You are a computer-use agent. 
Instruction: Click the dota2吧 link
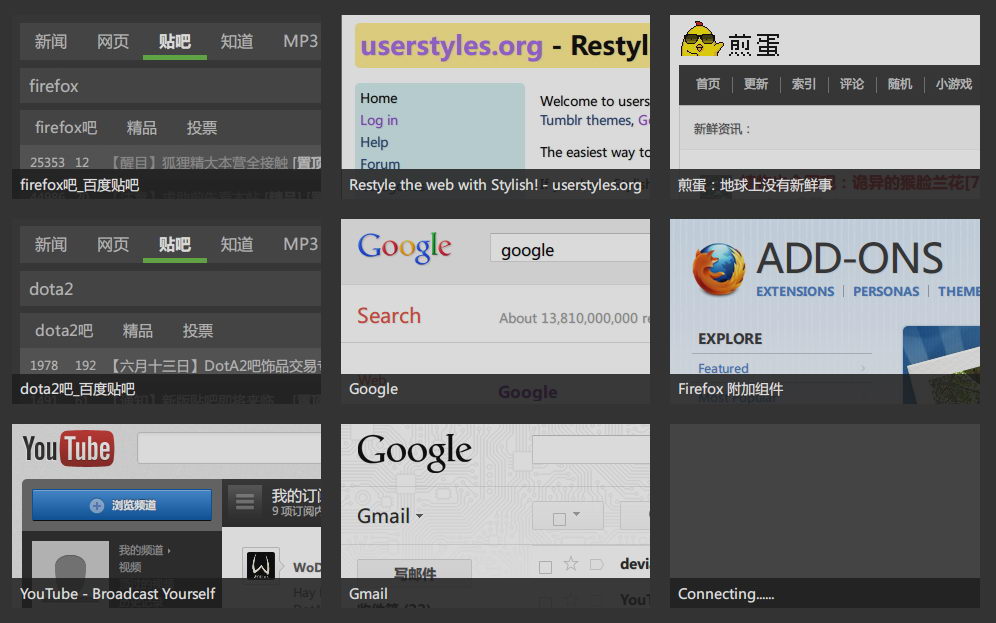click(x=64, y=331)
